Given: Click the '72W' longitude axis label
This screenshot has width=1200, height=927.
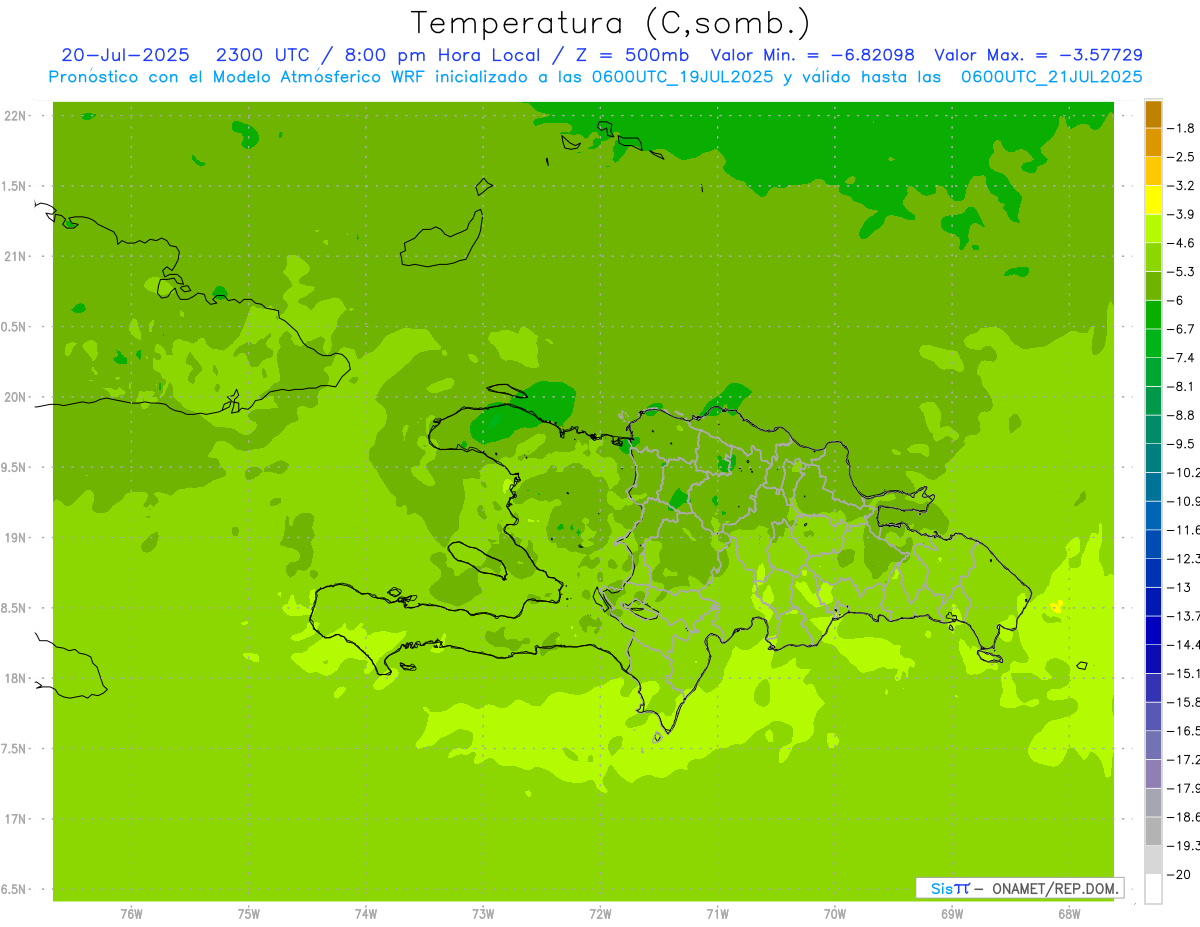Looking at the screenshot, I should 600,914.
